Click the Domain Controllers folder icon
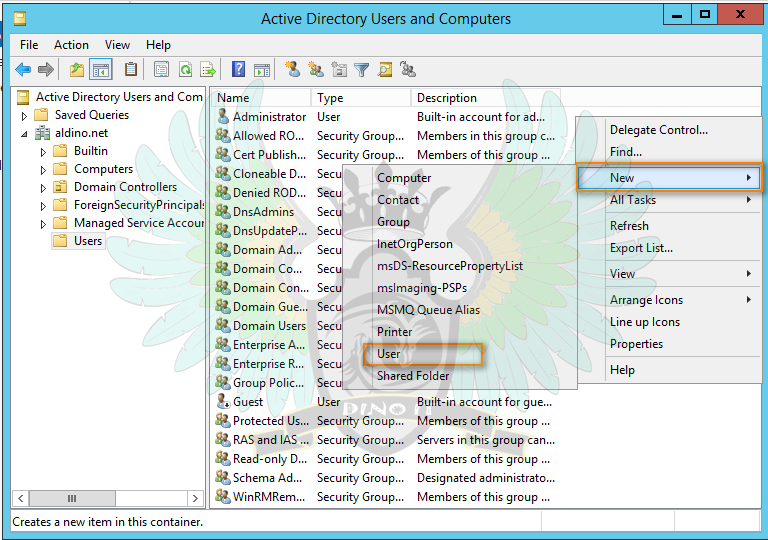 (x=60, y=187)
